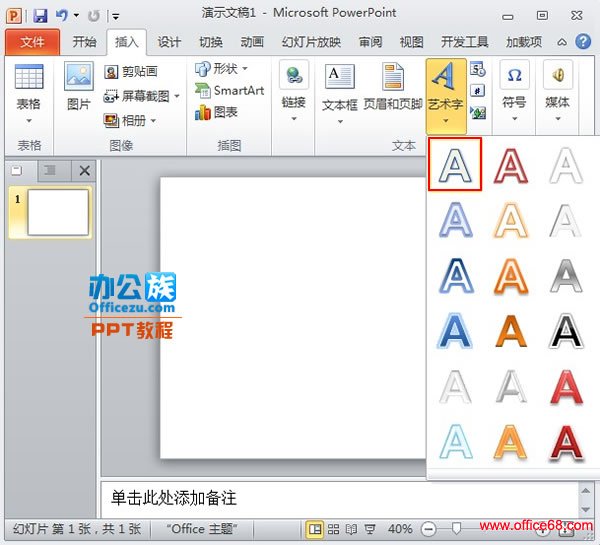Click the 屏幕截图 screenshot button

click(136, 96)
